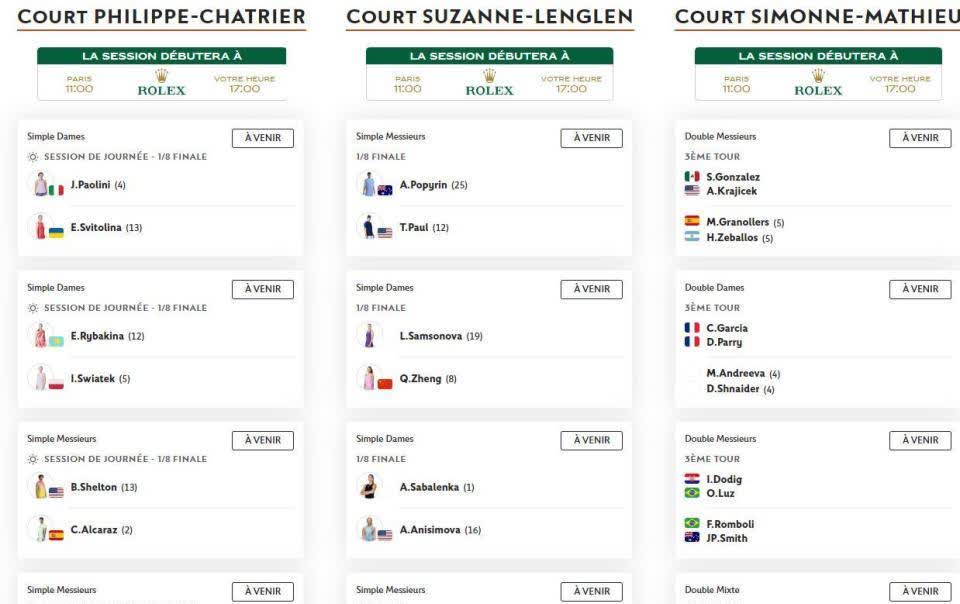Click the Spanish flag beside C.Alcaraz
Screen dimensions: 960x604
click(x=56, y=535)
